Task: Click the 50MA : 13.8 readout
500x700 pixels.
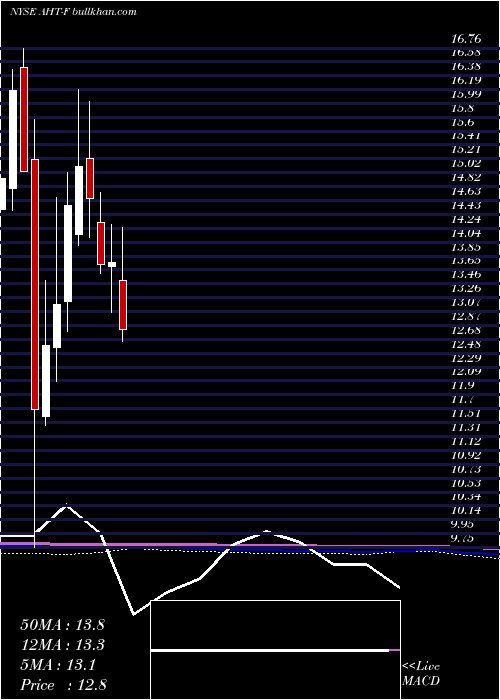Action: [62, 625]
